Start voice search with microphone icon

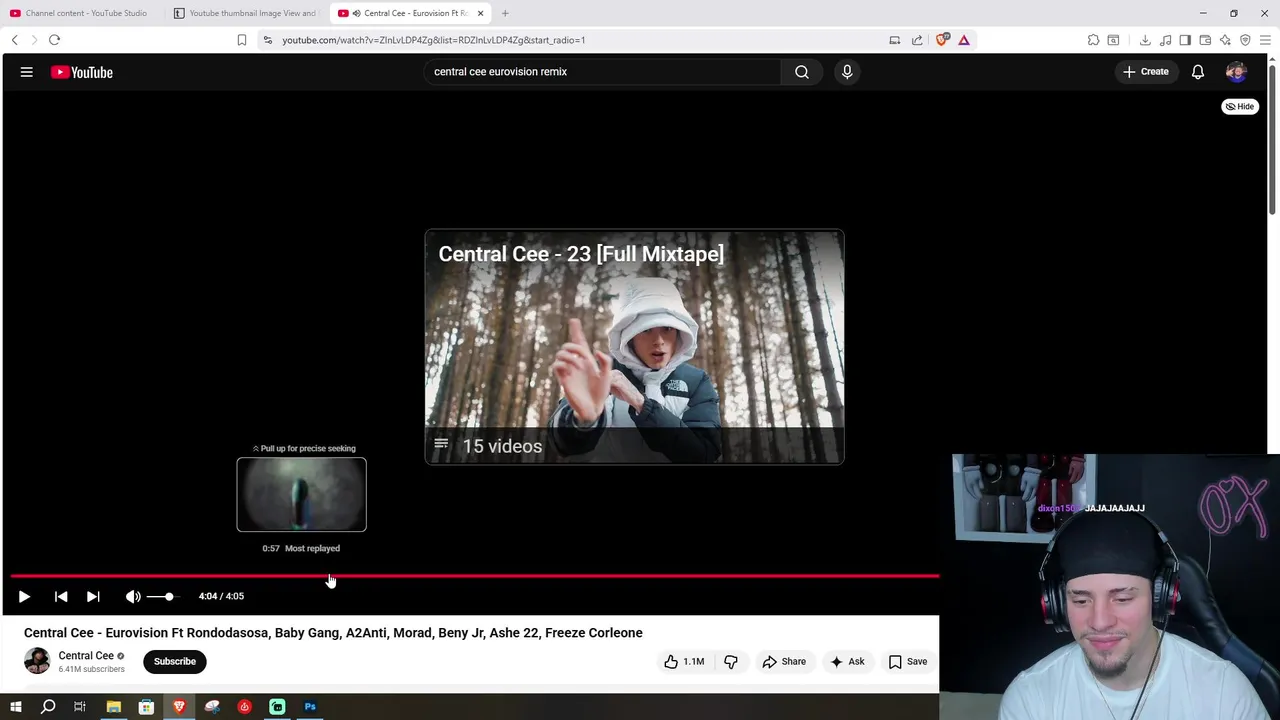point(847,72)
